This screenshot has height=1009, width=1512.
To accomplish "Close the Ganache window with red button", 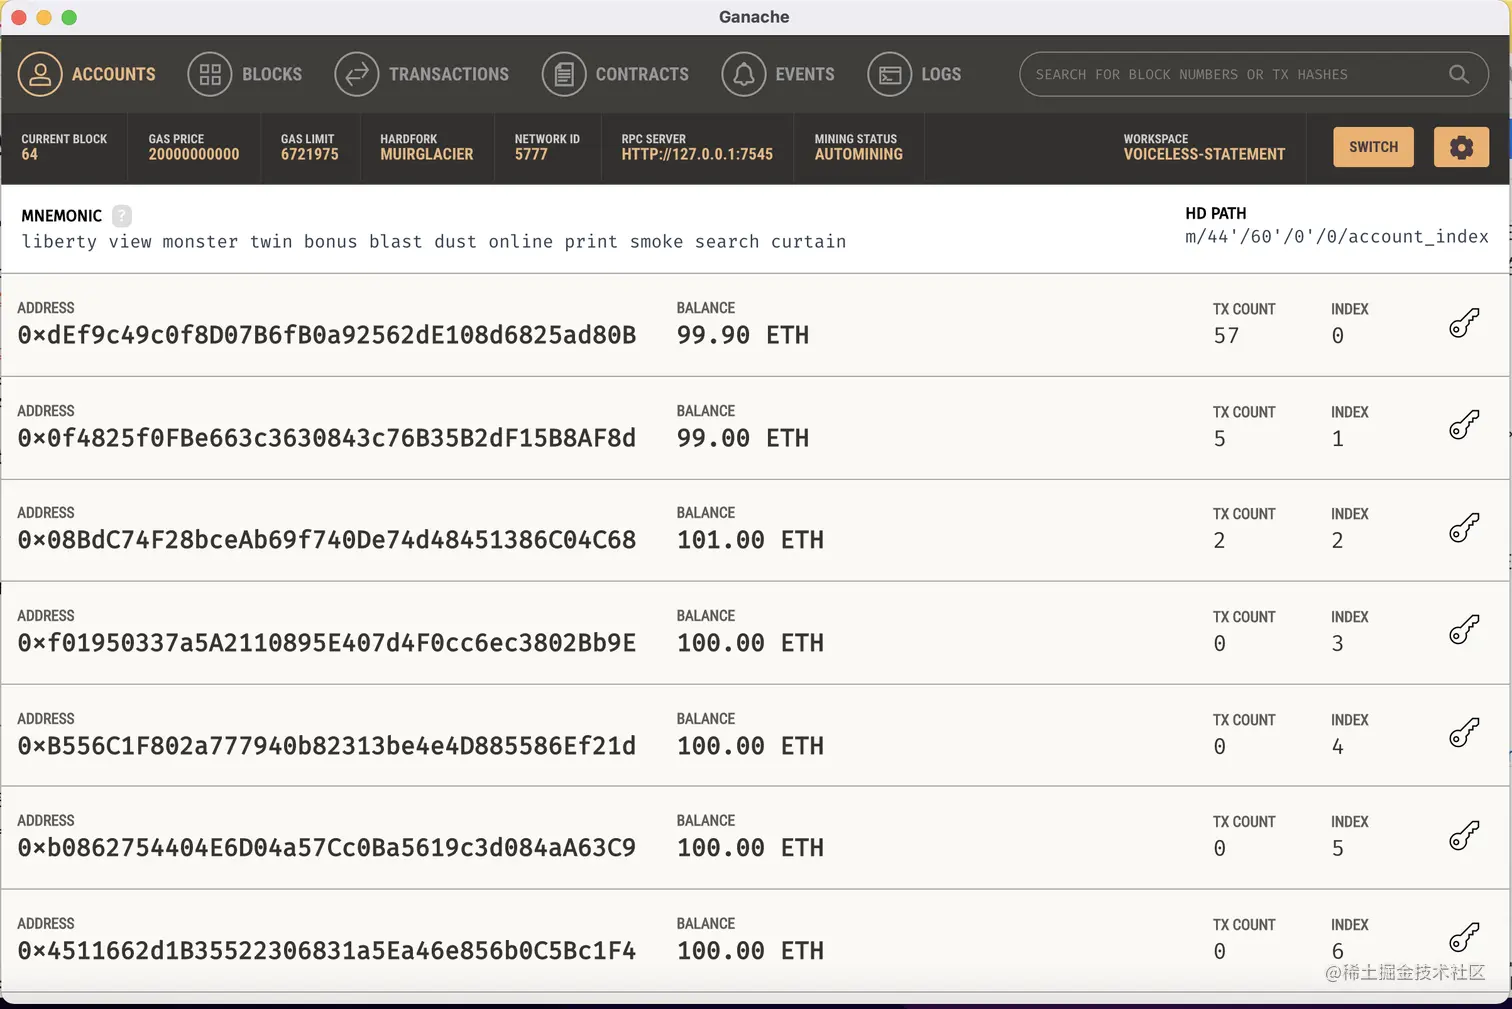I will 18,17.
